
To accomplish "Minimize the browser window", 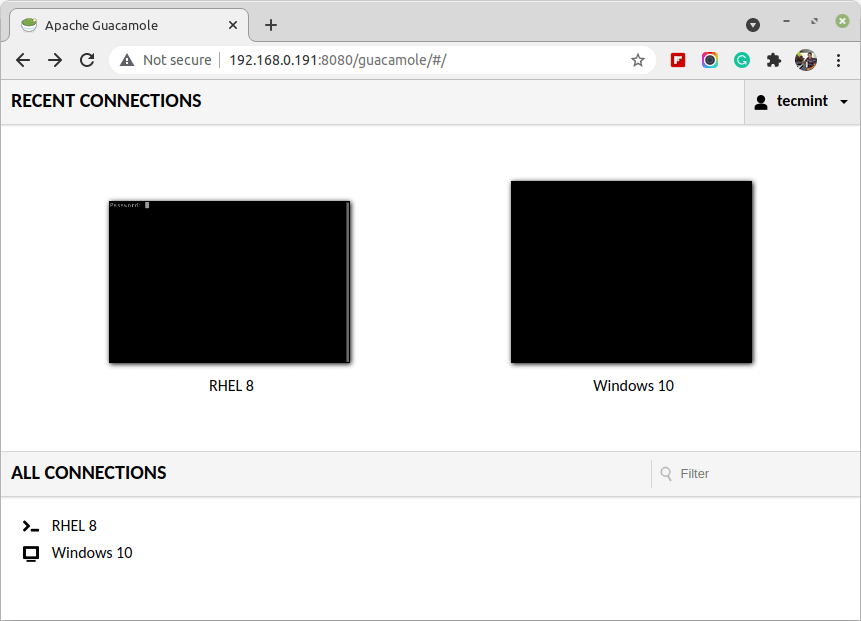I will coord(786,21).
